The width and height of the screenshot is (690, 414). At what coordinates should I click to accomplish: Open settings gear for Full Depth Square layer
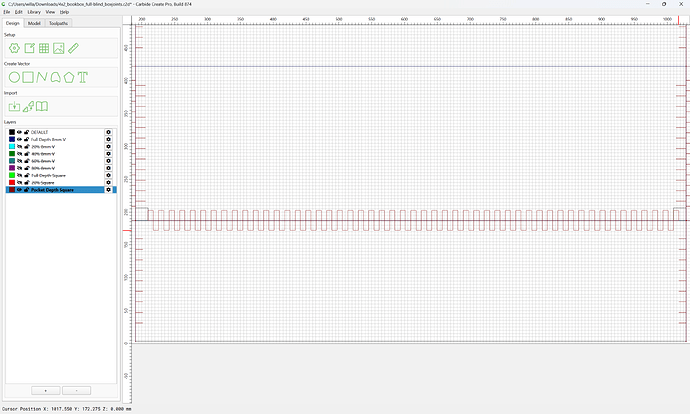point(109,175)
